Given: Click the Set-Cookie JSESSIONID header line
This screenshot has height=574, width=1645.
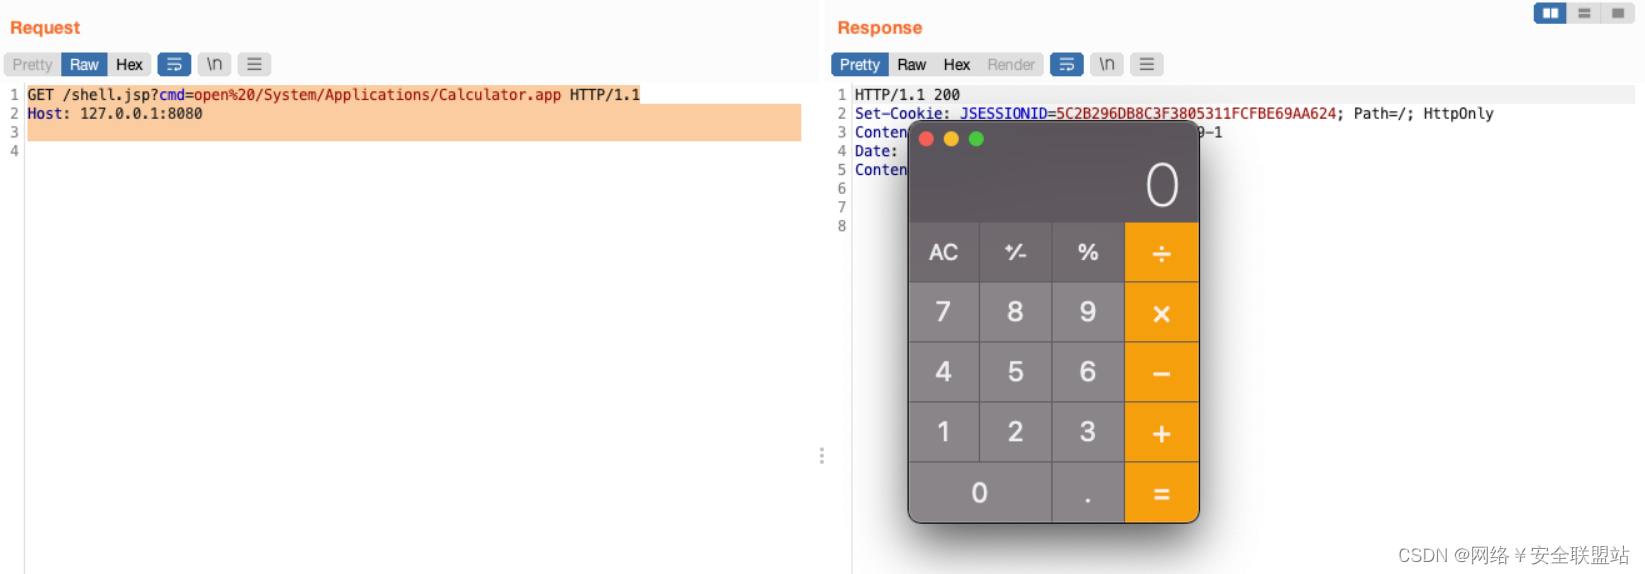Looking at the screenshot, I should point(1174,114).
